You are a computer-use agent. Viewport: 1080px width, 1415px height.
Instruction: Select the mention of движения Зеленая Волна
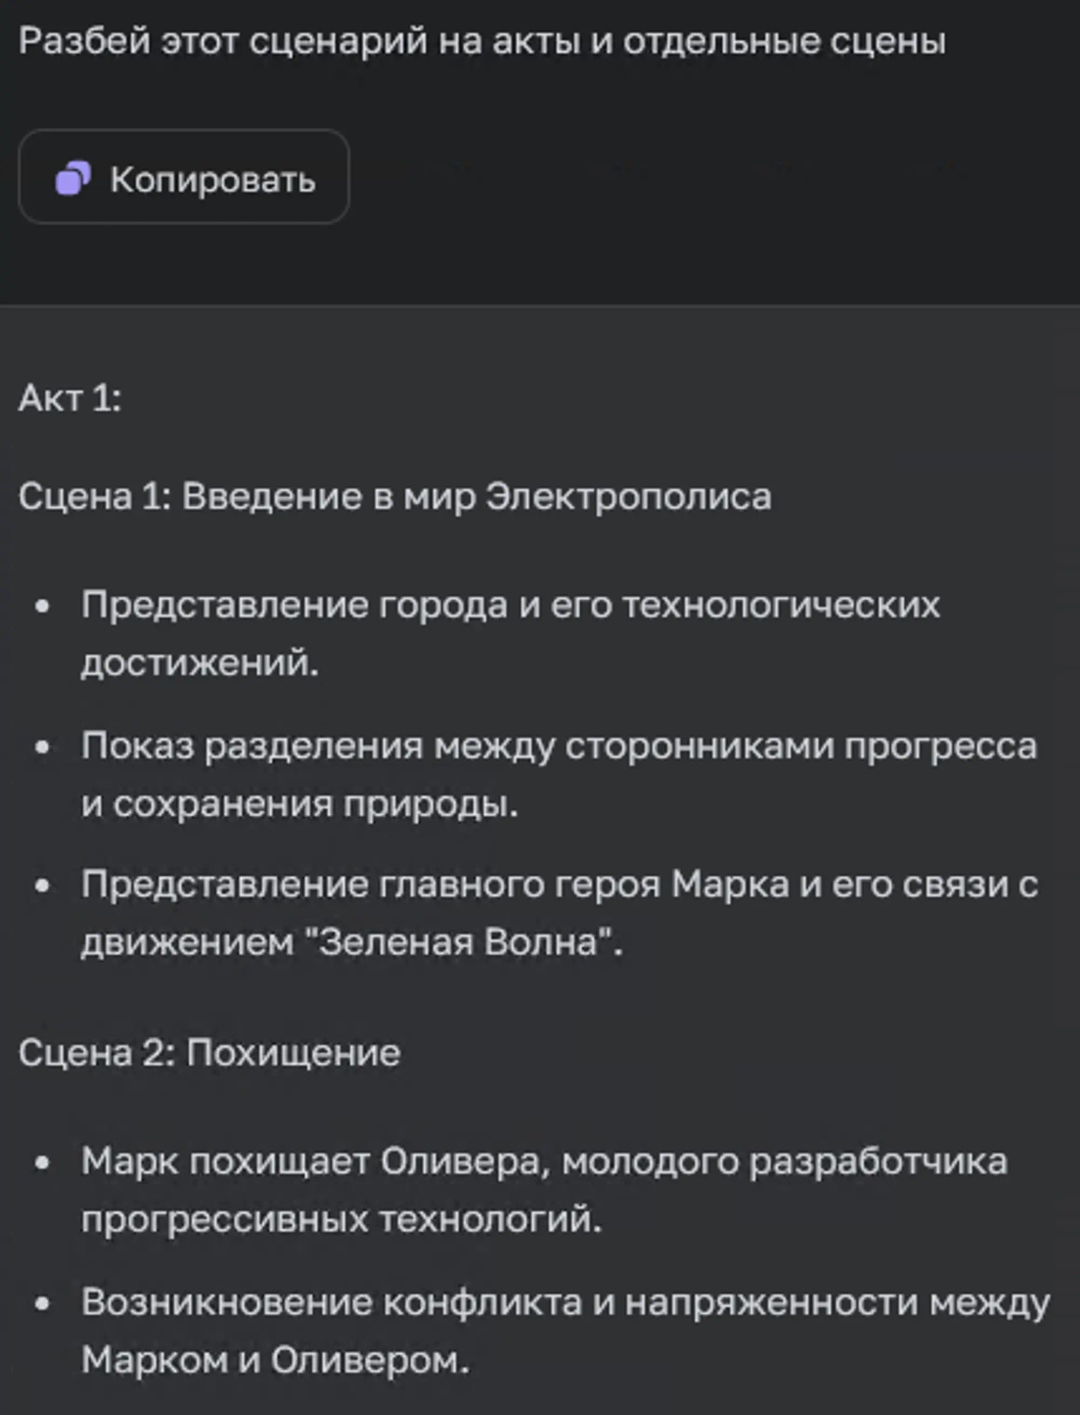click(460, 939)
